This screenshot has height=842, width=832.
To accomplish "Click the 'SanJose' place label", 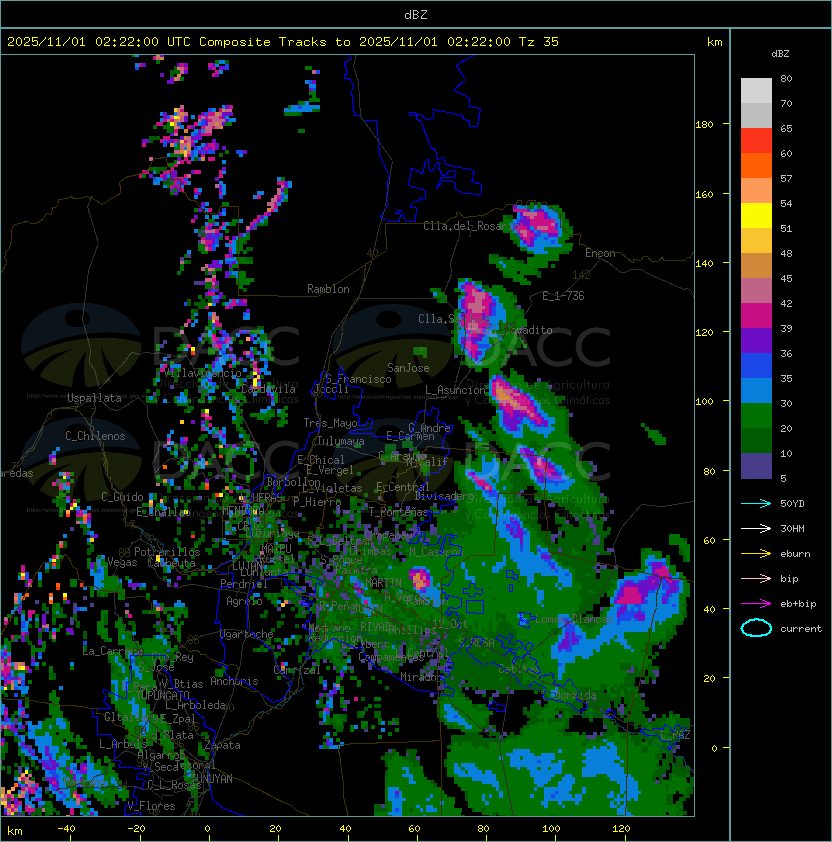I will click(408, 368).
